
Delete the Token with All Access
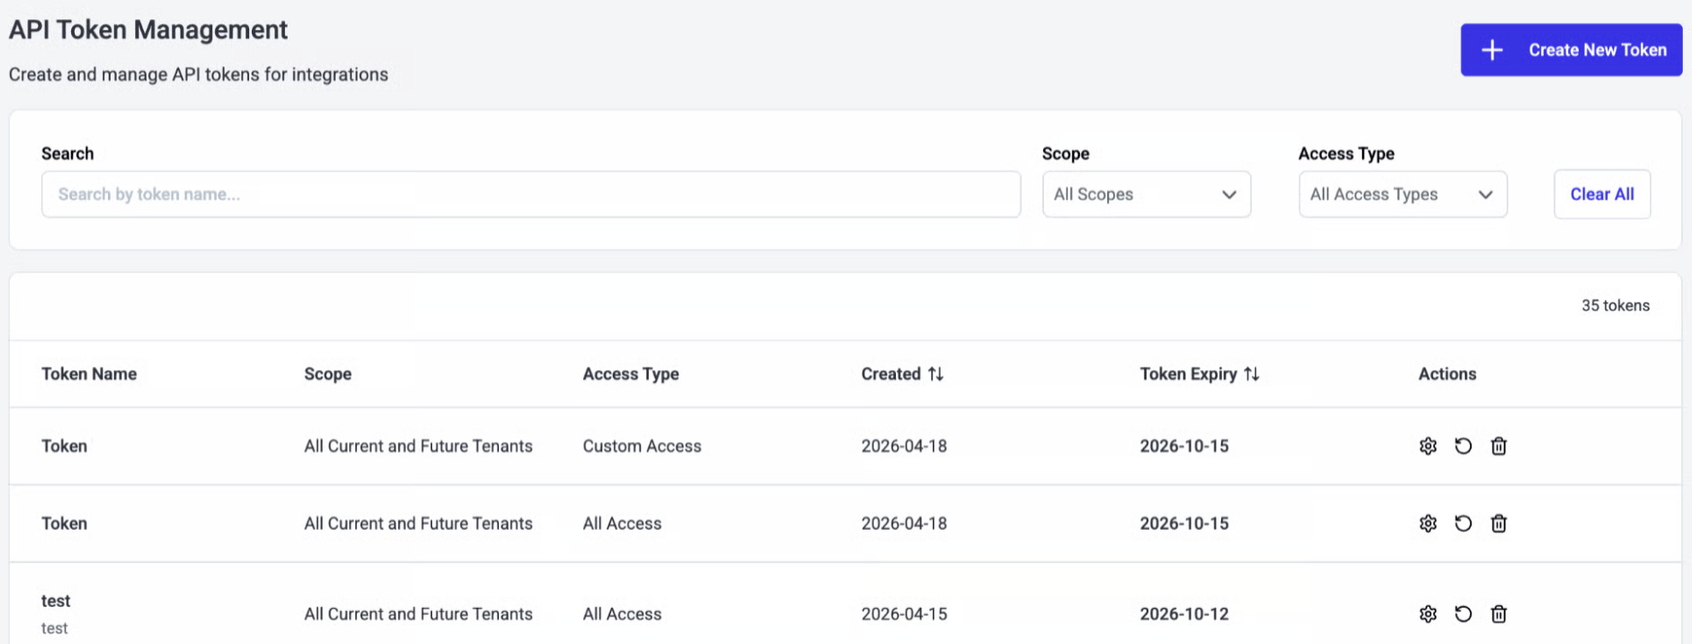pos(1498,523)
